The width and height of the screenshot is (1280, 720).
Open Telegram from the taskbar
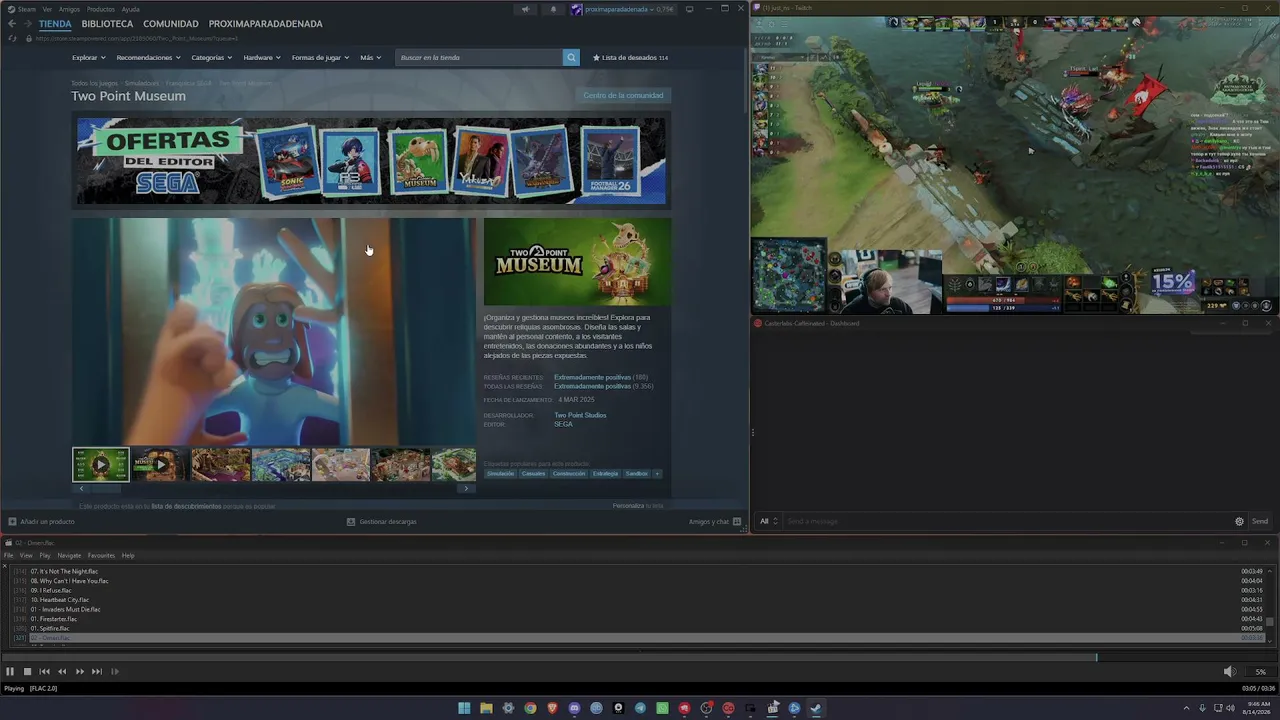pos(640,708)
